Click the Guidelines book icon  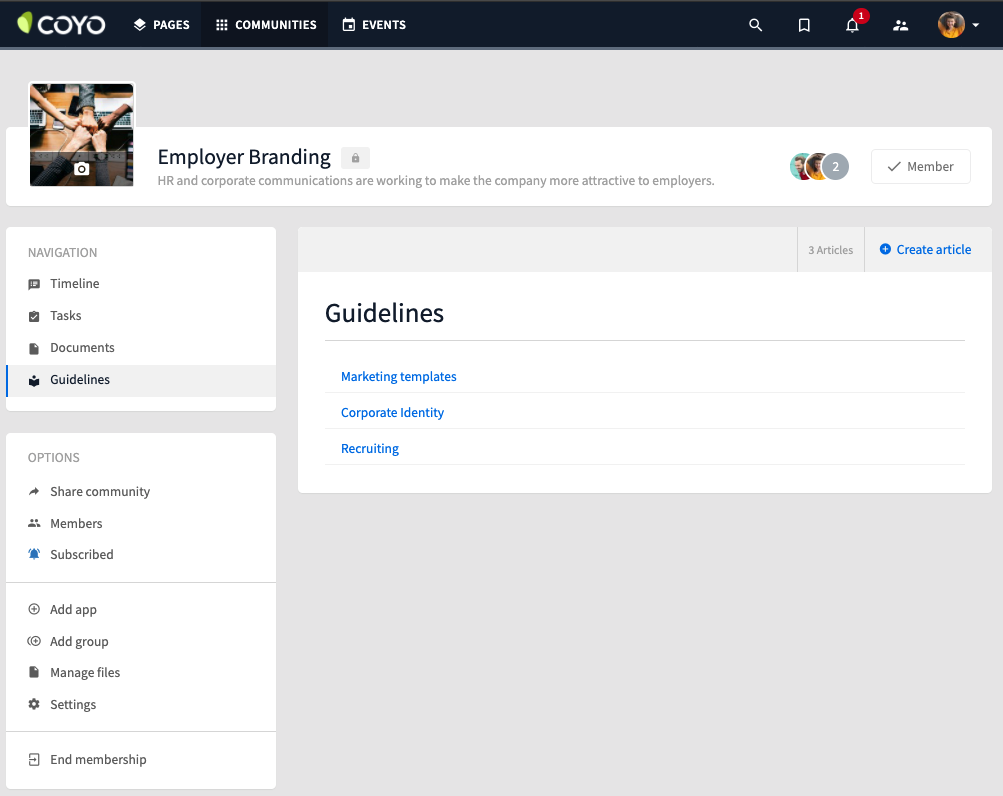click(34, 381)
